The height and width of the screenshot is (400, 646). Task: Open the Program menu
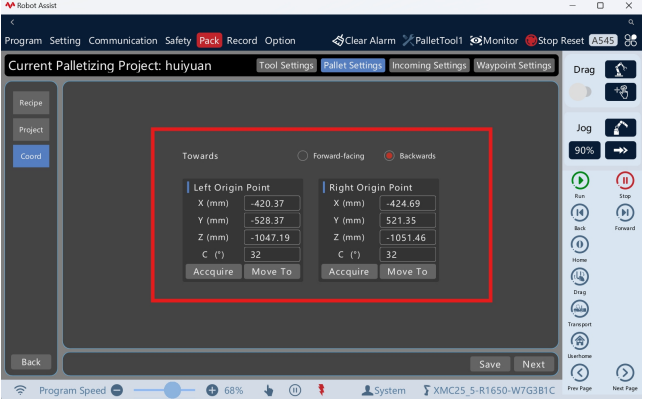click(23, 41)
